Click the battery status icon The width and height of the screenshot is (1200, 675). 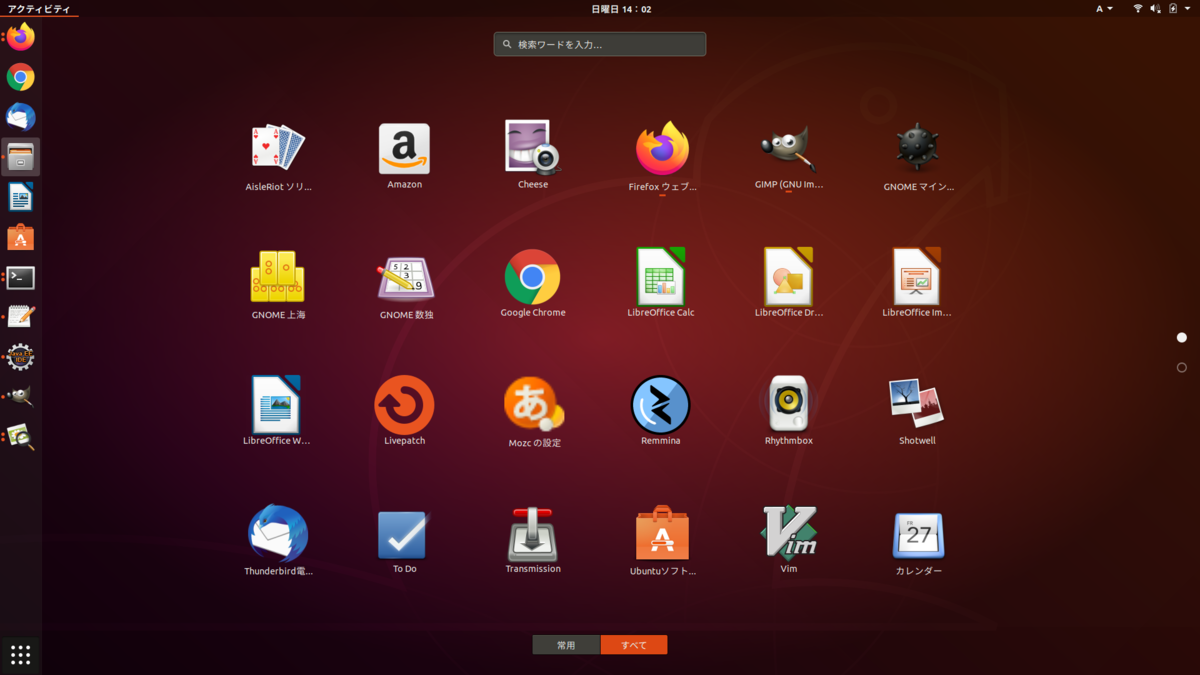1173,9
